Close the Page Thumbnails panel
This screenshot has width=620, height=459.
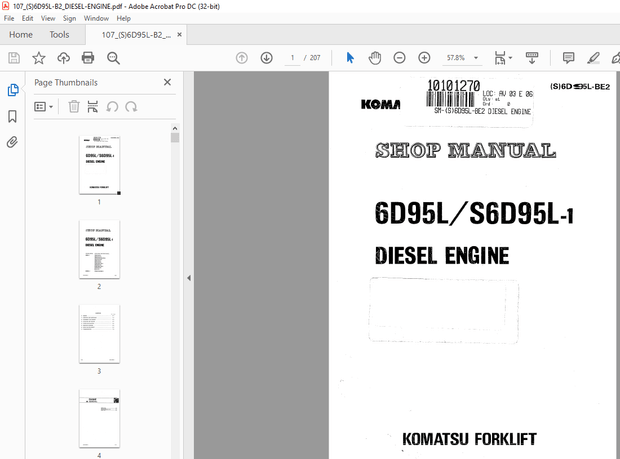point(167,82)
